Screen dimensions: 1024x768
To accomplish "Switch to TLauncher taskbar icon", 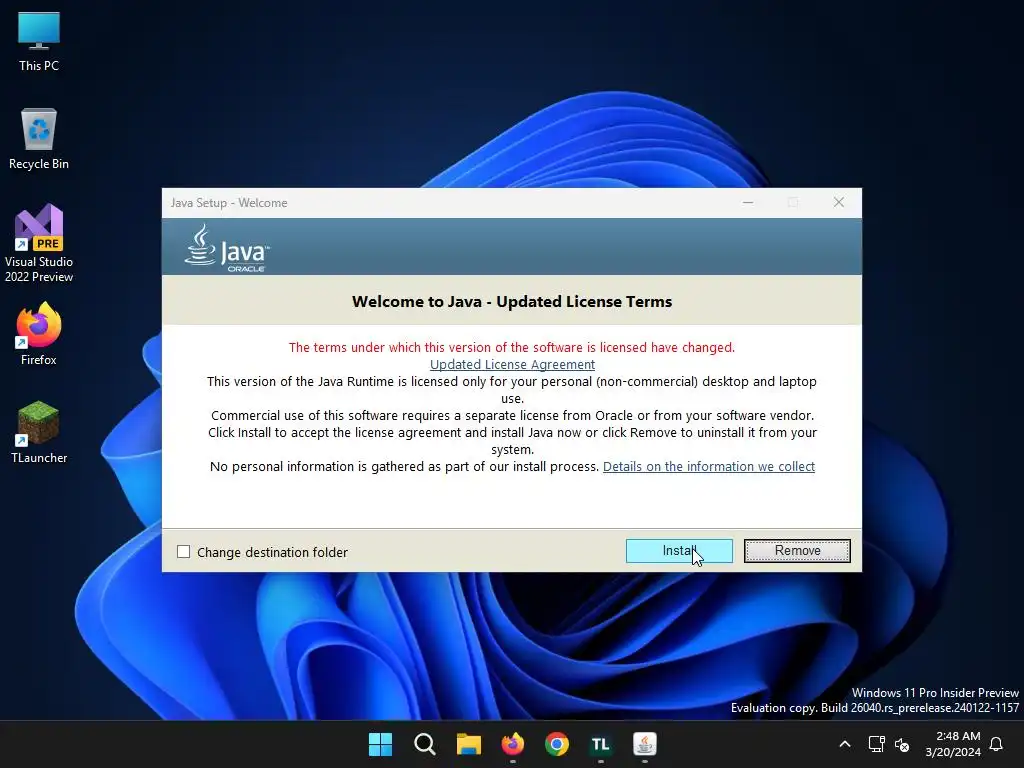I will 600,744.
